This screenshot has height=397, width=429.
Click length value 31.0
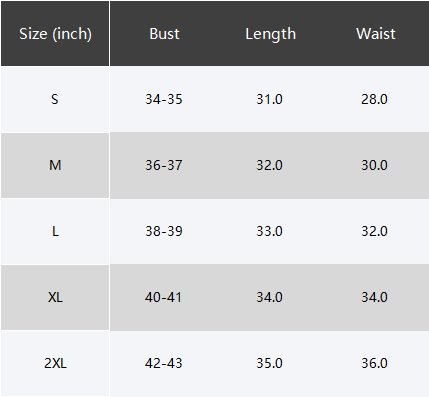pyautogui.click(x=269, y=99)
